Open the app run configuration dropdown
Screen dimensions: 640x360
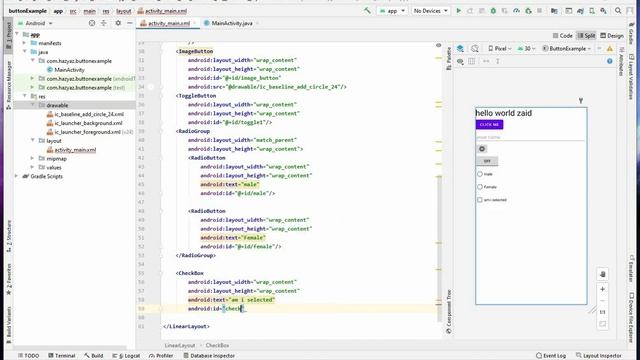click(x=392, y=11)
